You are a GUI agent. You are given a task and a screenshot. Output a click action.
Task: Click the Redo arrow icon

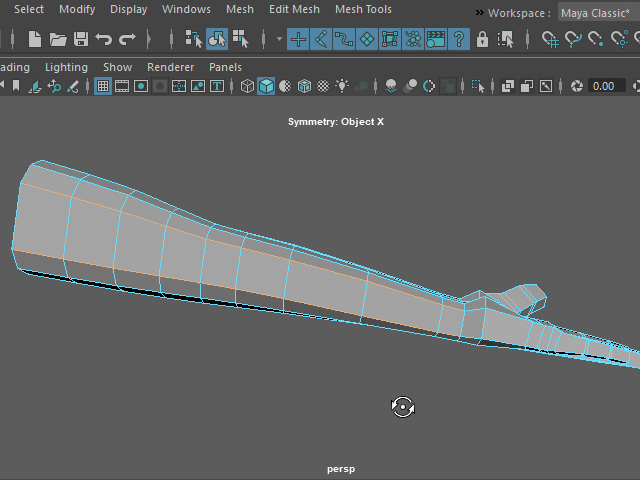(127, 39)
